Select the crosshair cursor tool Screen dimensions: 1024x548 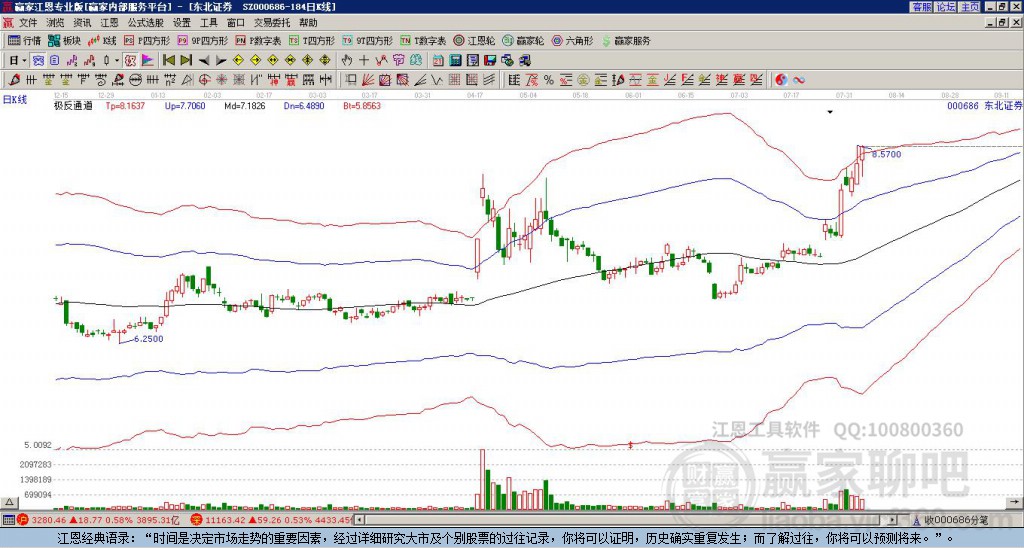(364, 61)
